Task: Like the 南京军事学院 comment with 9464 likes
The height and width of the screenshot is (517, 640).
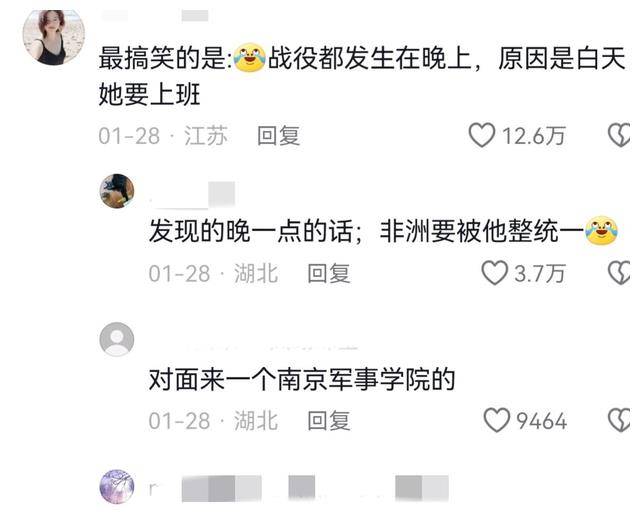Action: pyautogui.click(x=496, y=420)
